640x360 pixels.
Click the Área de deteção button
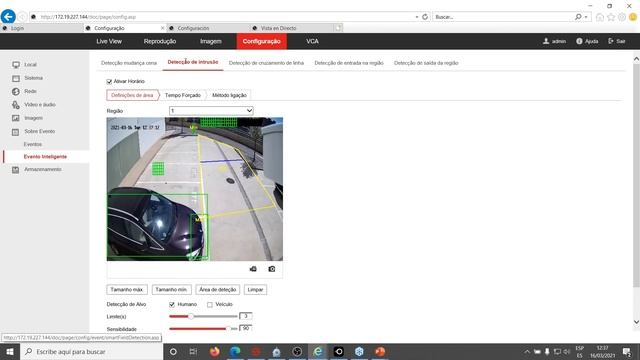click(x=218, y=289)
